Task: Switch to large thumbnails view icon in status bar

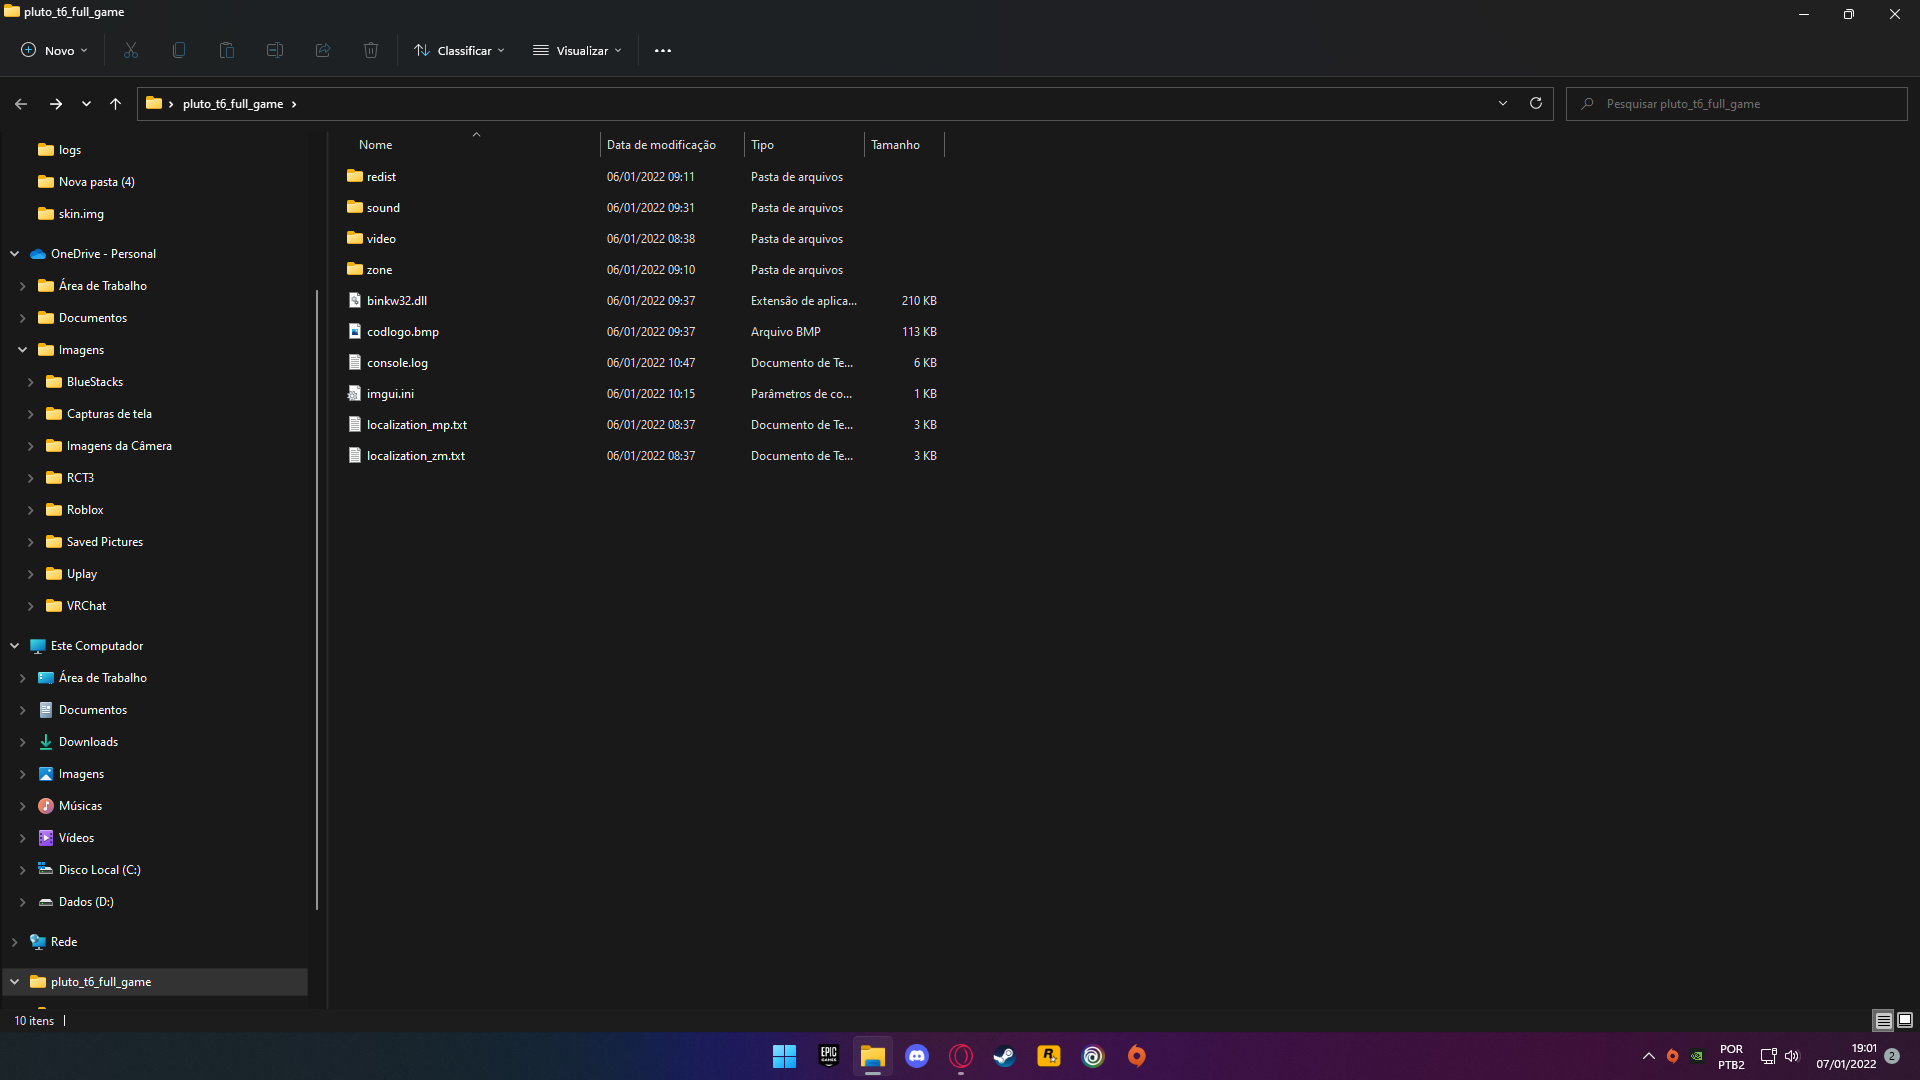Action: [x=1905, y=1020]
